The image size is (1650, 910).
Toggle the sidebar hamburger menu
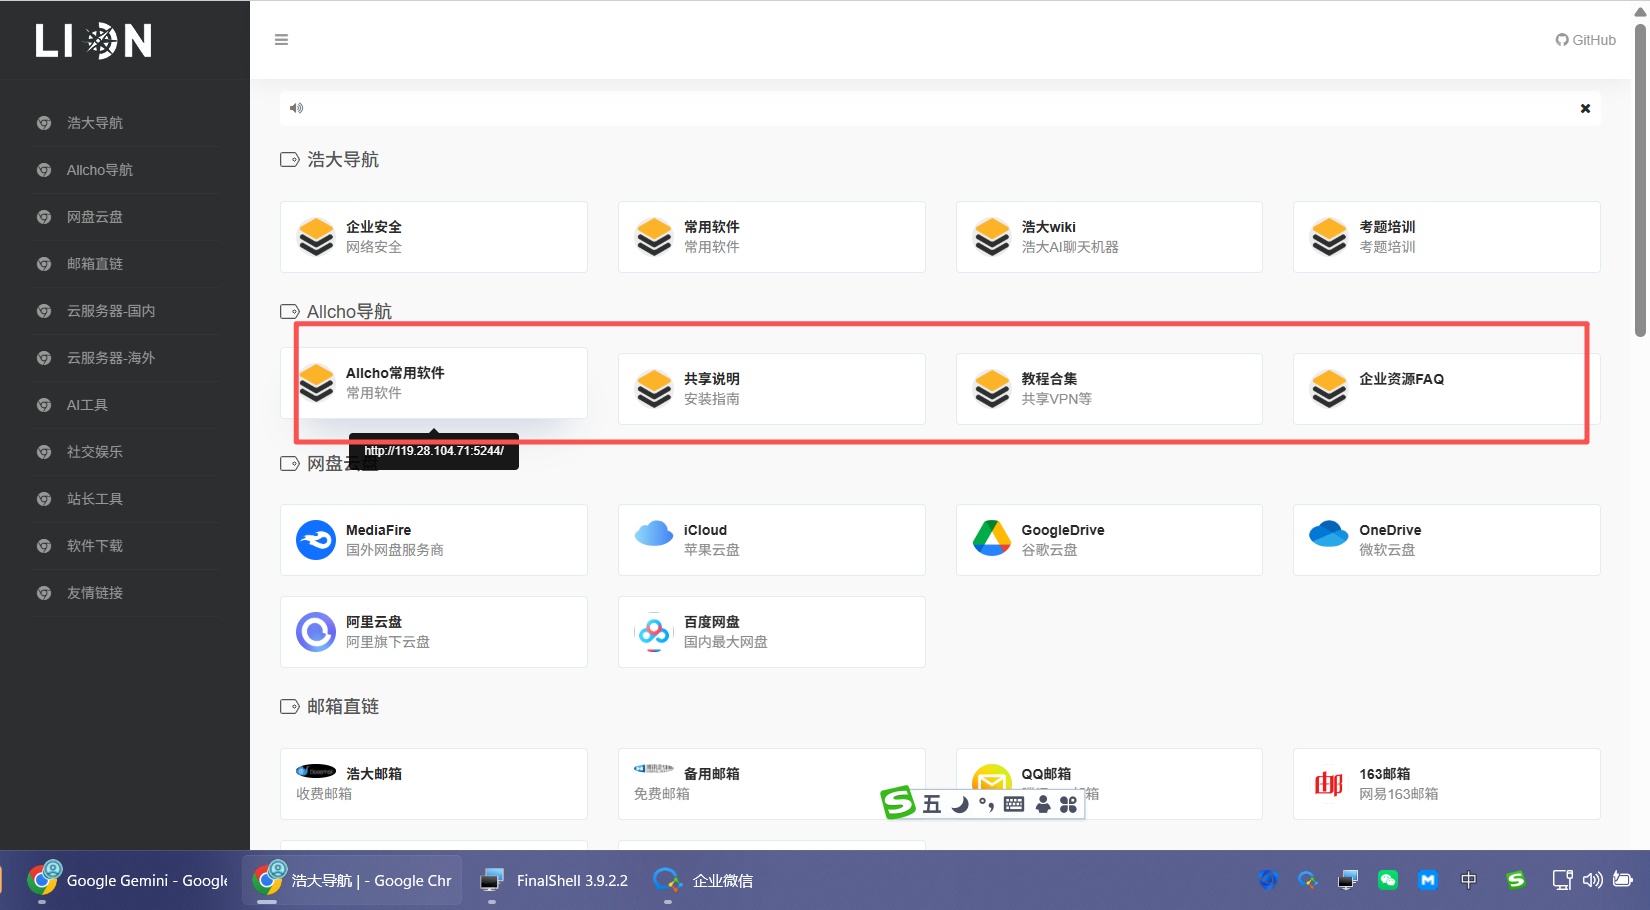(281, 40)
